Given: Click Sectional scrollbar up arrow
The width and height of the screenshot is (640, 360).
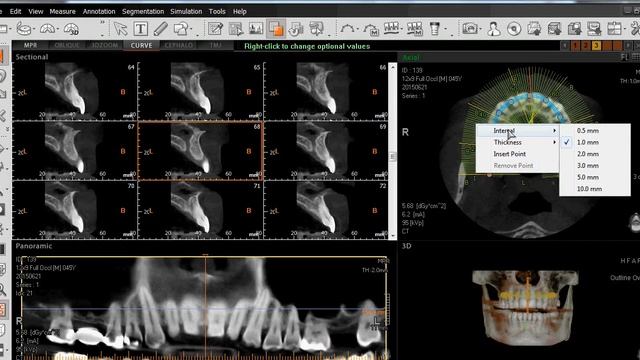Looking at the screenshot, I should coord(392,67).
